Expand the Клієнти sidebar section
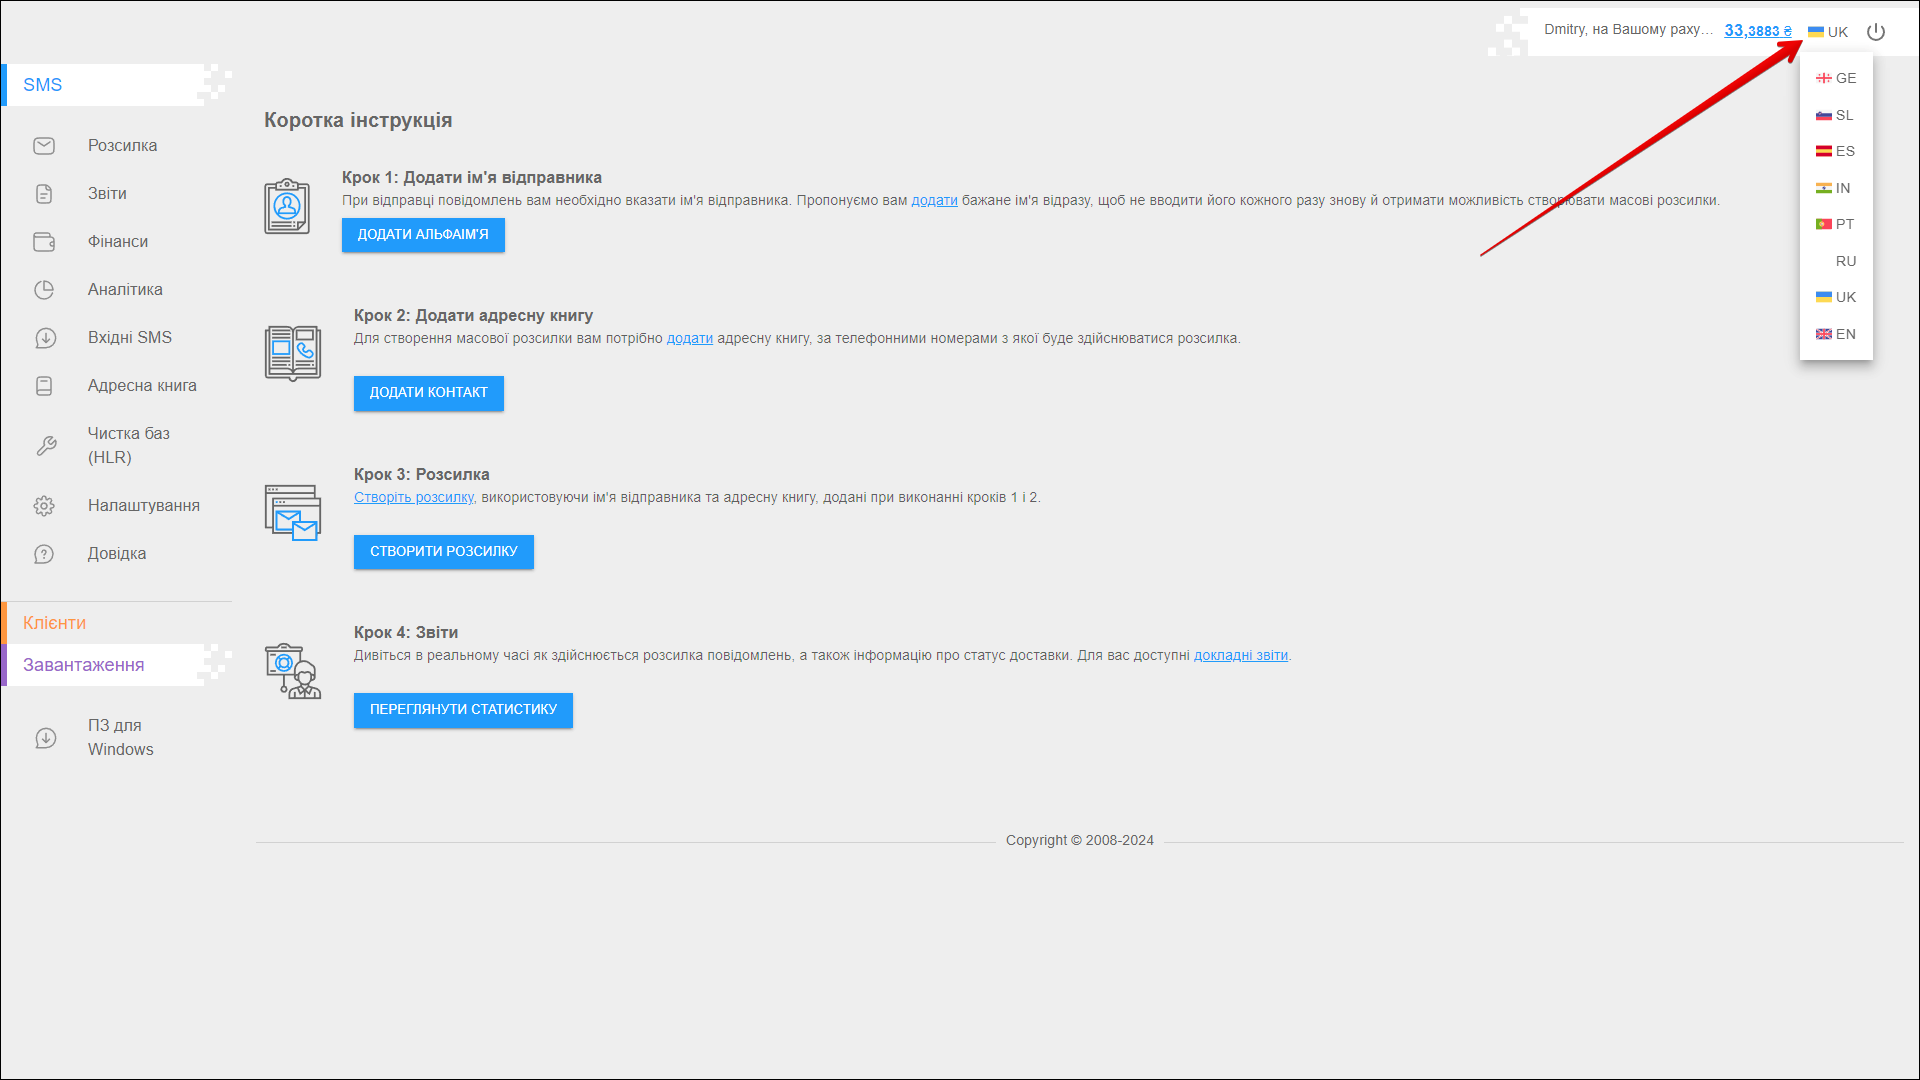The width and height of the screenshot is (1920, 1080). [x=55, y=623]
